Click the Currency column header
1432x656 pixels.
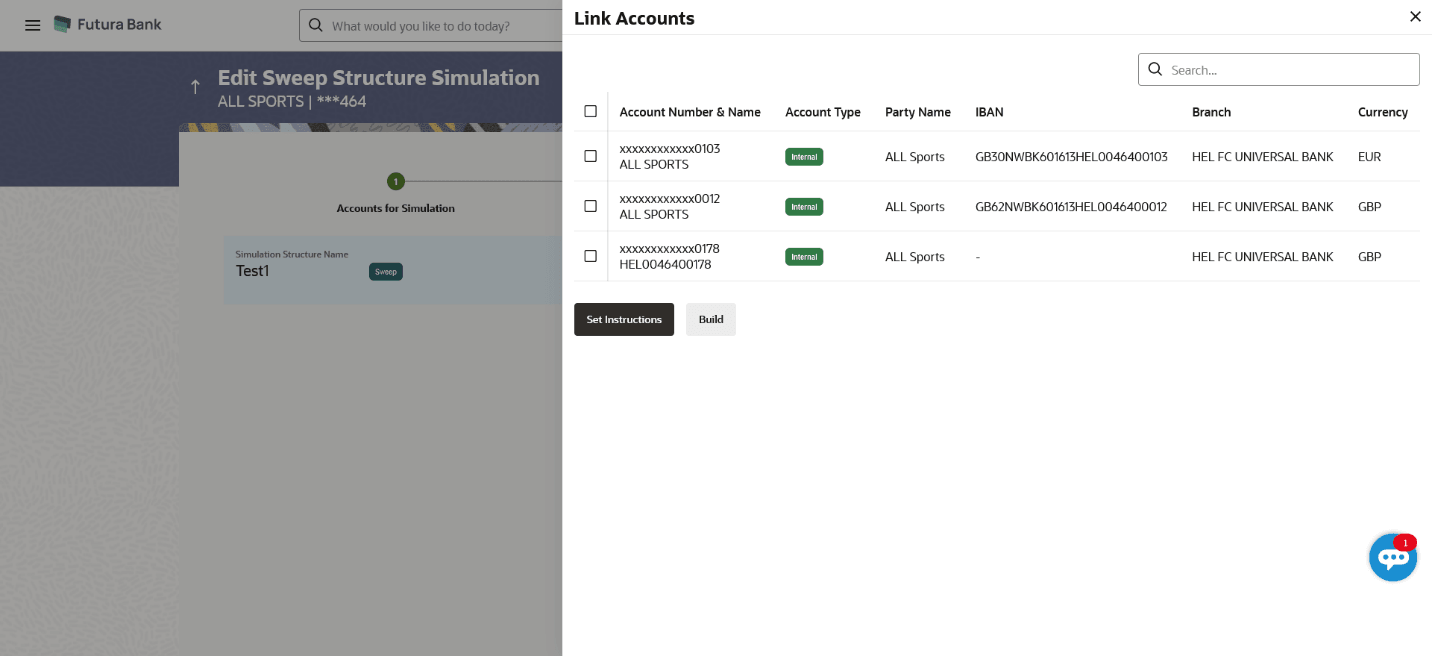click(1383, 112)
